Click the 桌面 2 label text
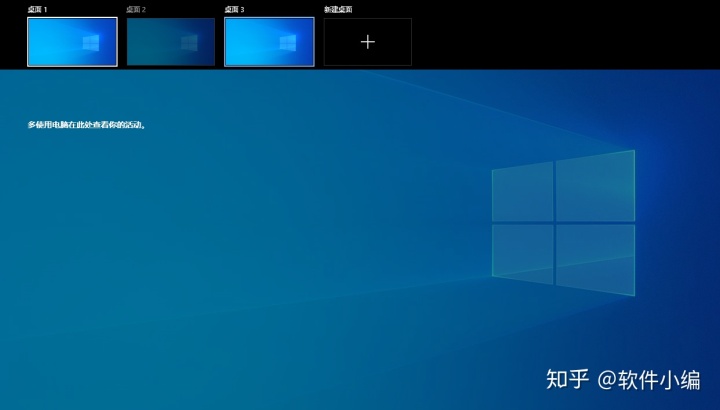The width and height of the screenshot is (720, 410). pyautogui.click(x=136, y=9)
